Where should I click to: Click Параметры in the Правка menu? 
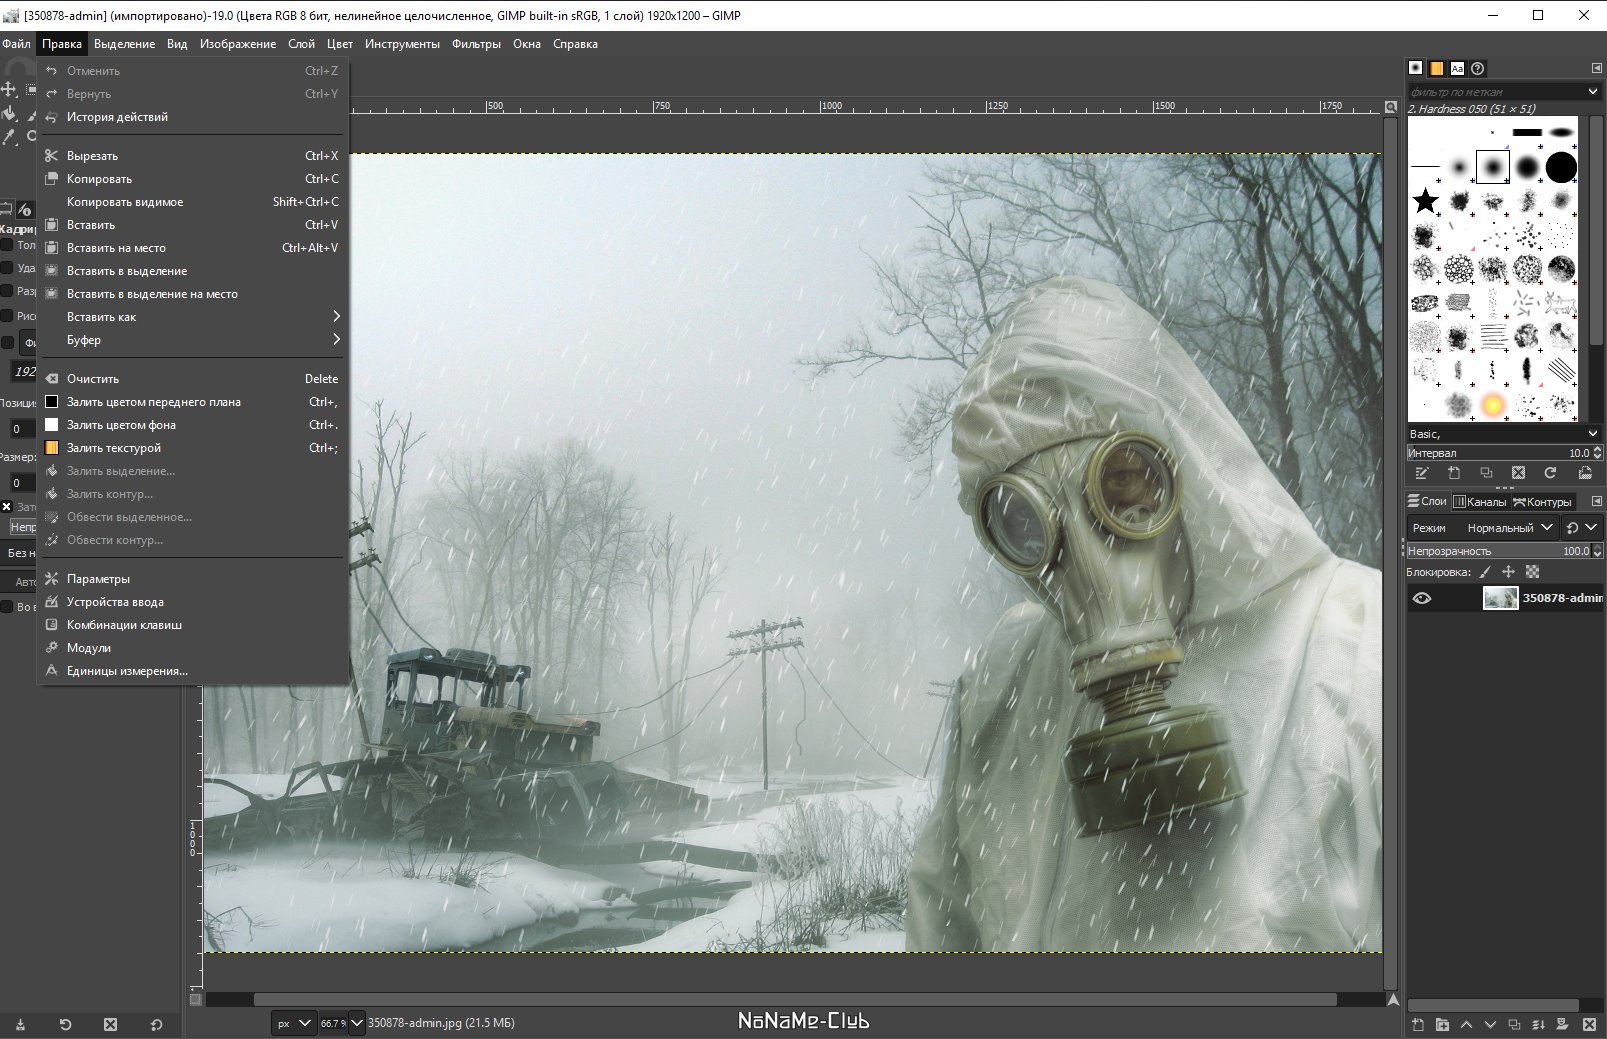pos(98,579)
